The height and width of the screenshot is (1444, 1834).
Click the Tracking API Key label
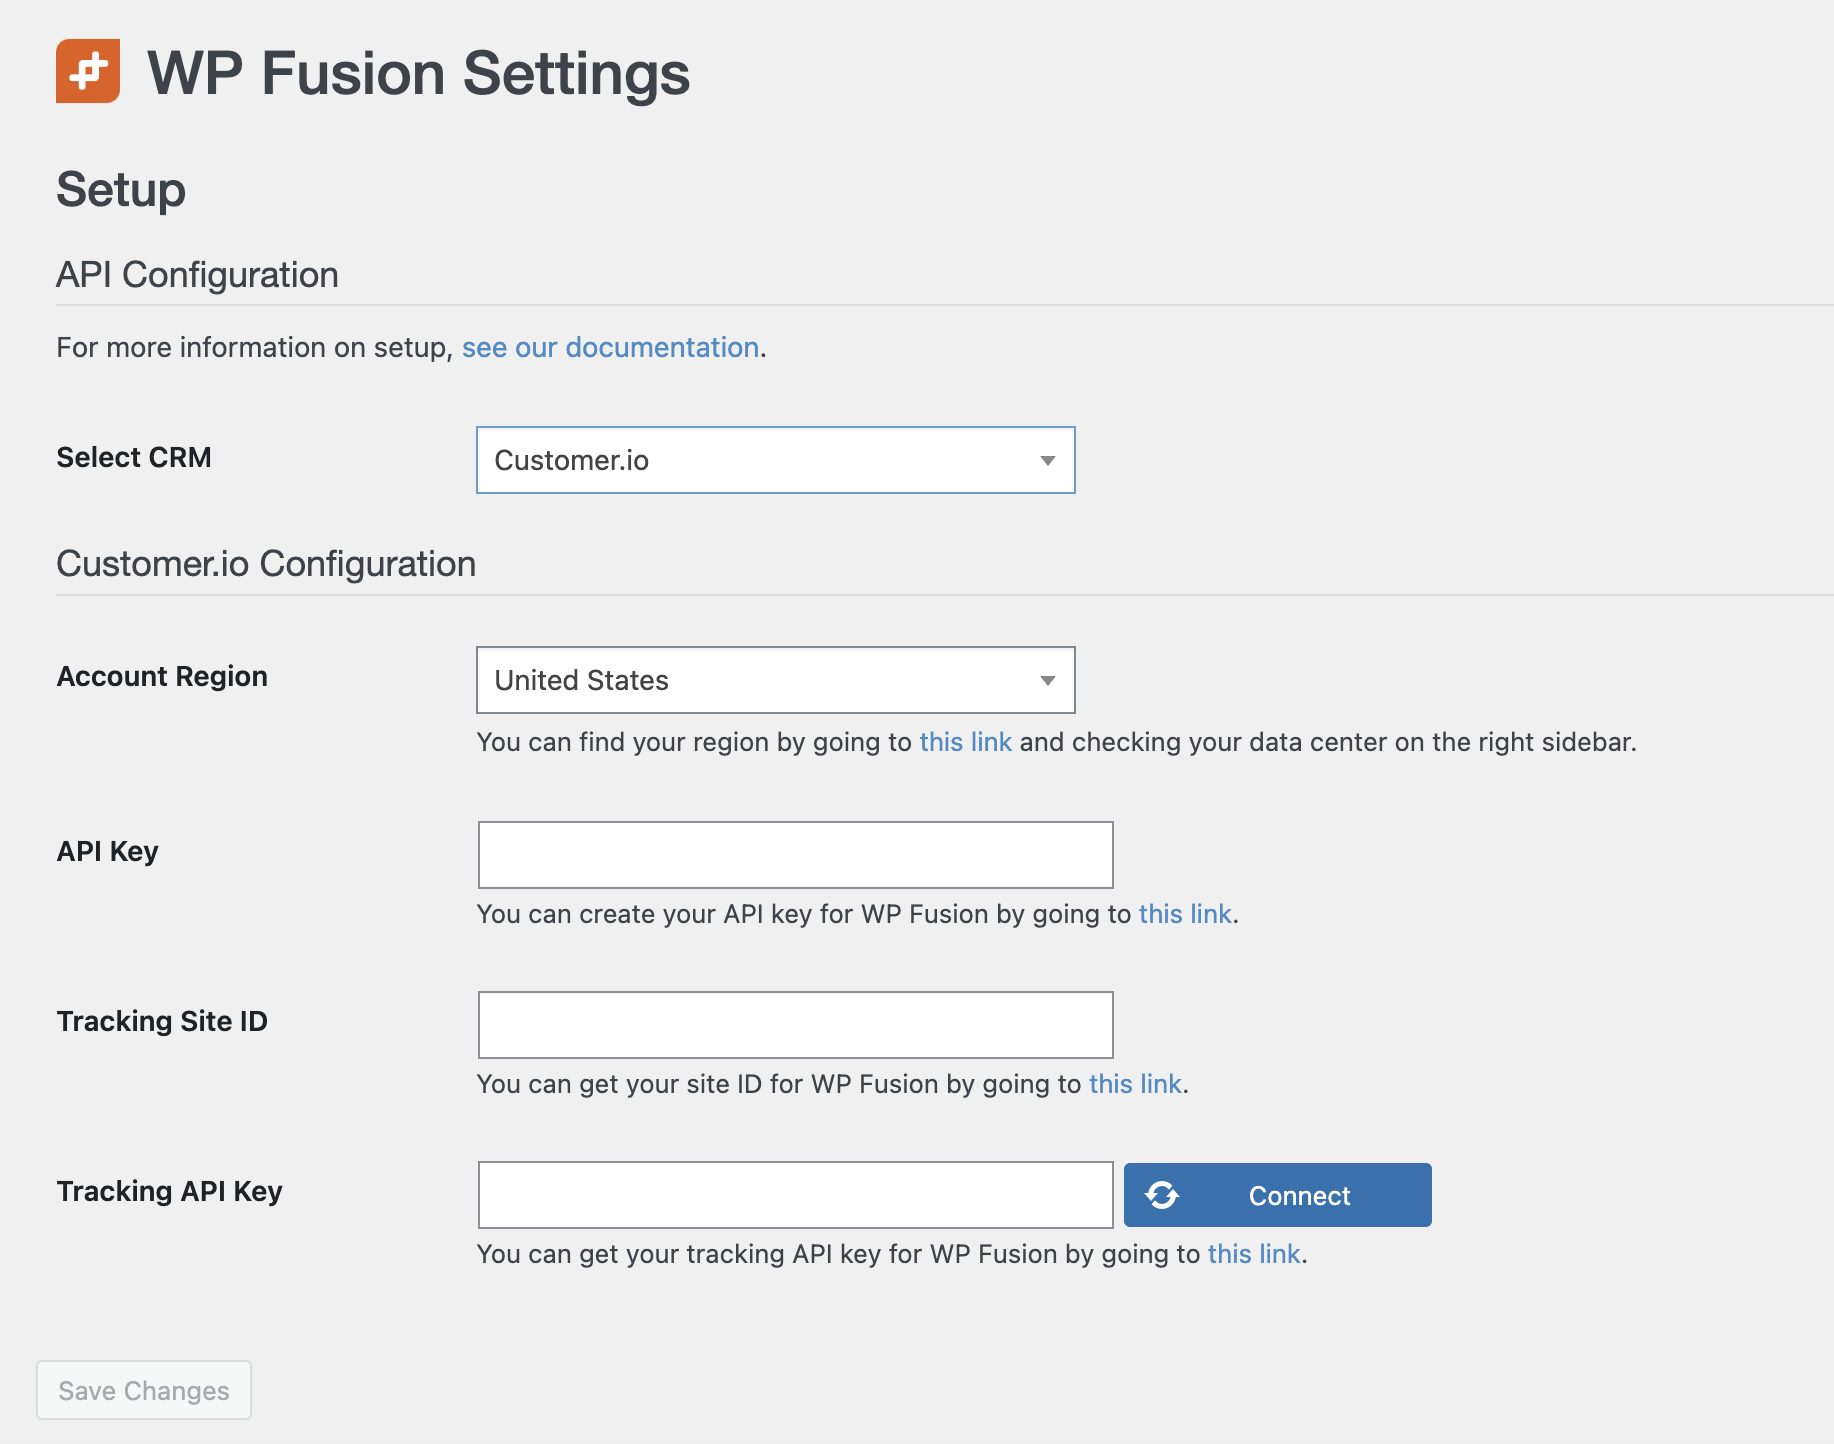[170, 1191]
